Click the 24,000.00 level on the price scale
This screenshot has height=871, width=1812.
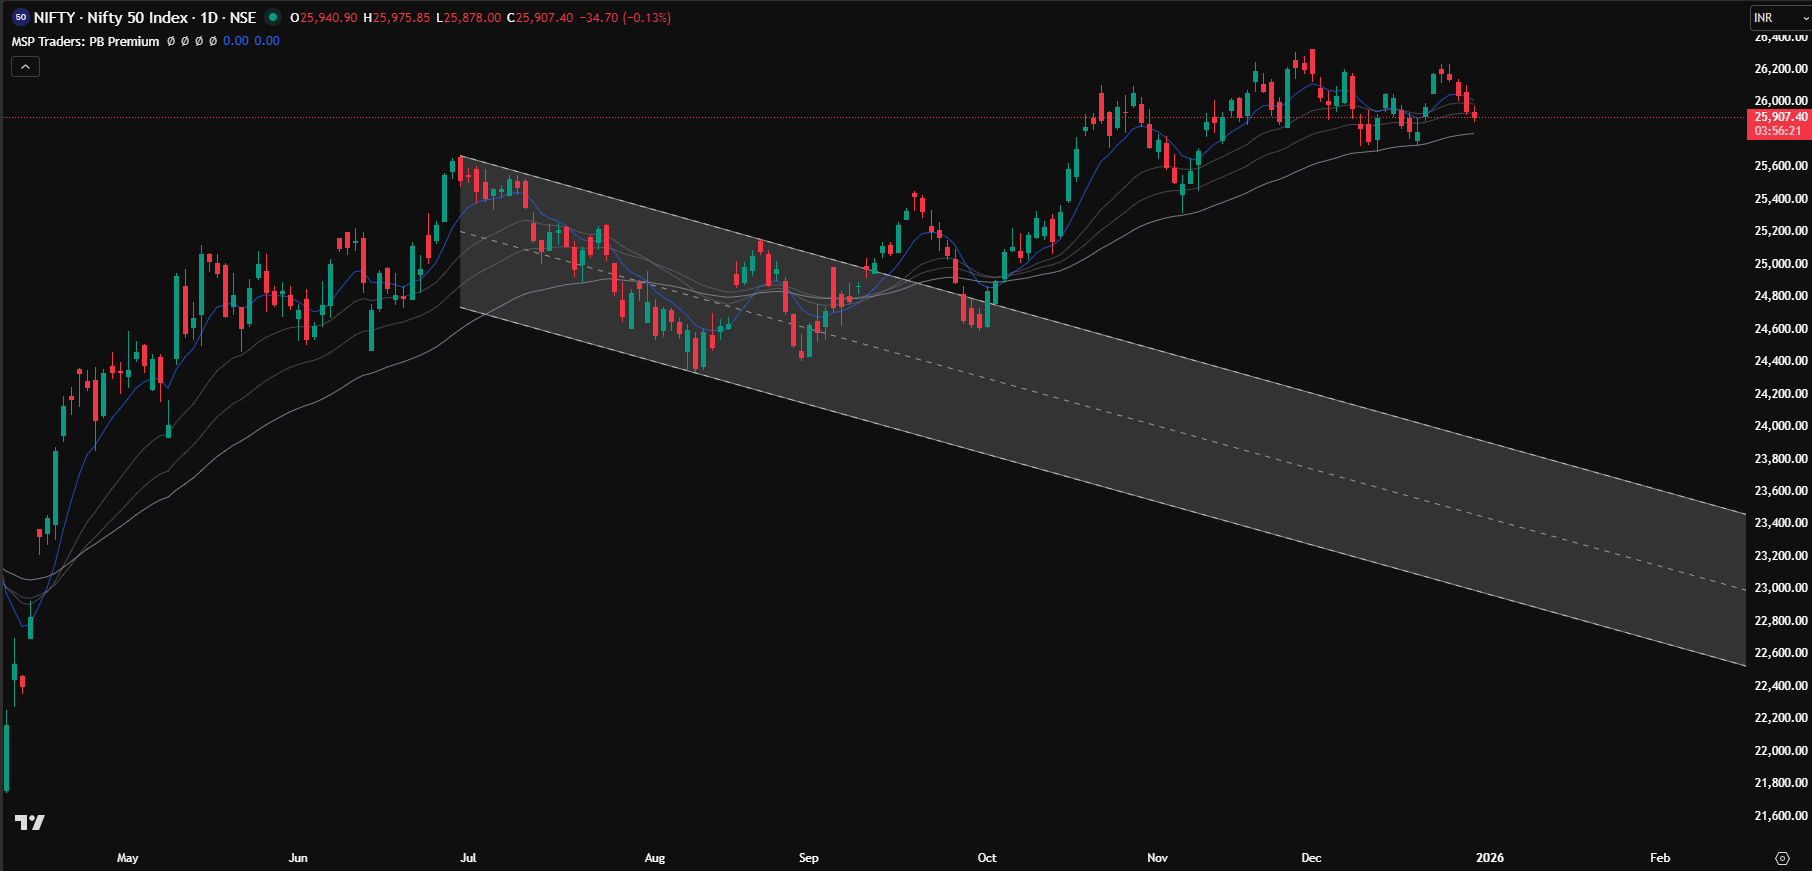[1780, 426]
